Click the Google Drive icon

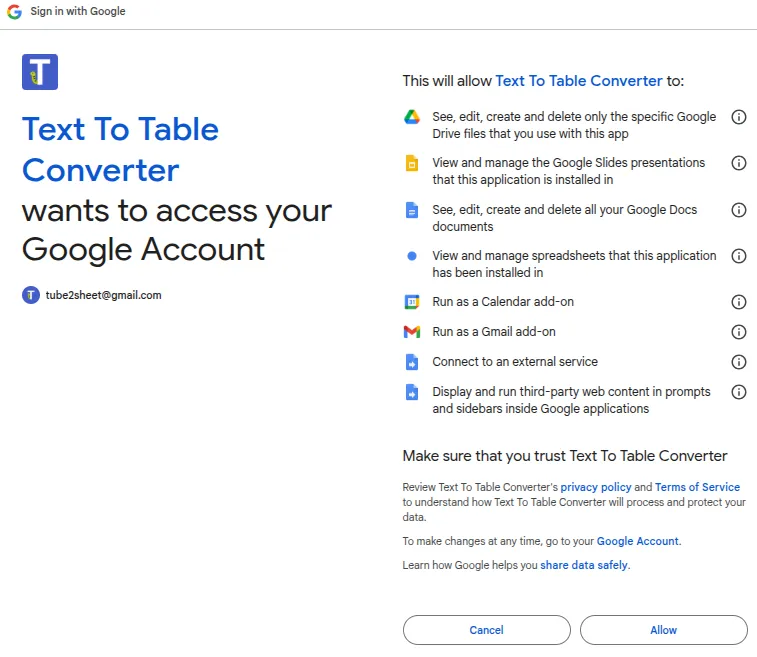[411, 117]
